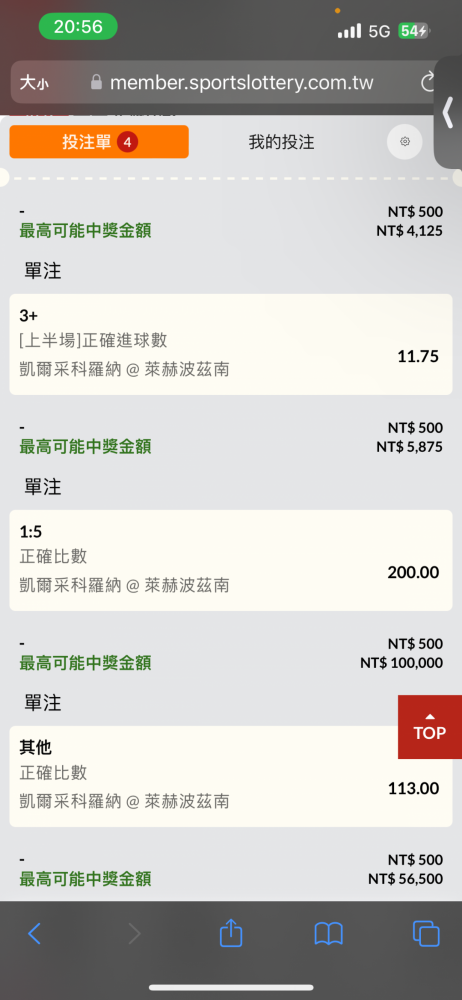The width and height of the screenshot is (462, 1000).
Task: Tap the grayed forward arrow
Action: 133,934
